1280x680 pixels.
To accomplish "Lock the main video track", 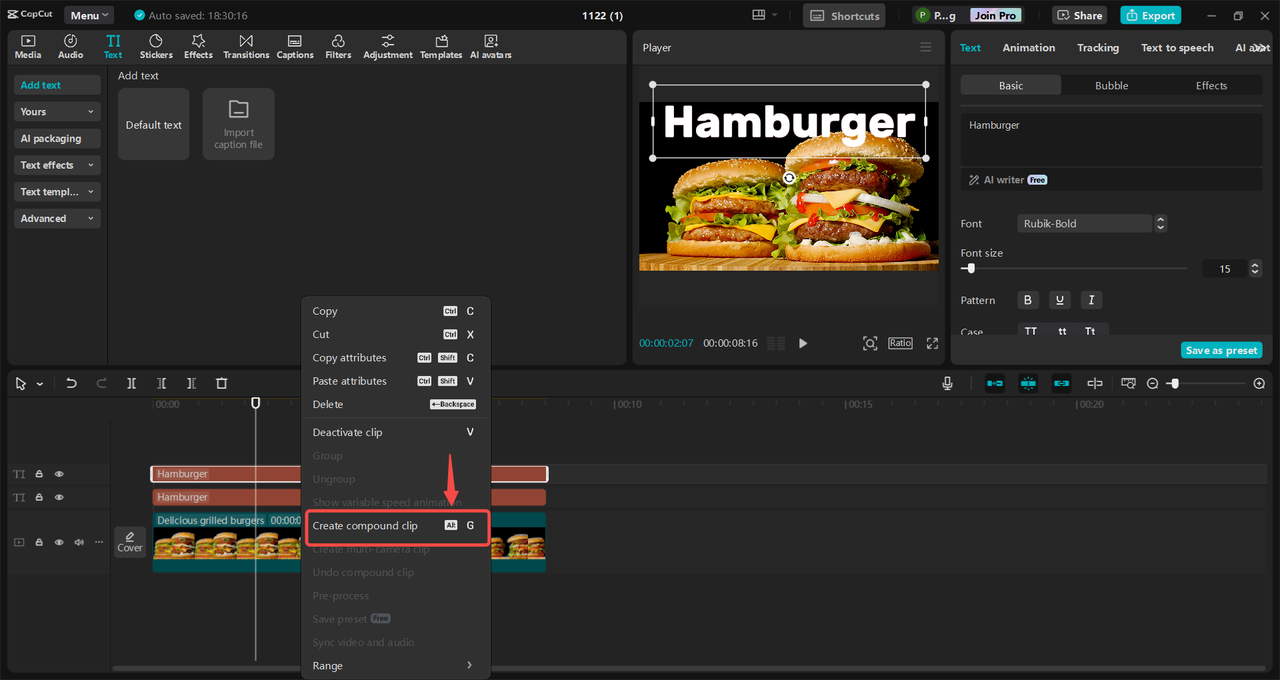I will pyautogui.click(x=39, y=542).
